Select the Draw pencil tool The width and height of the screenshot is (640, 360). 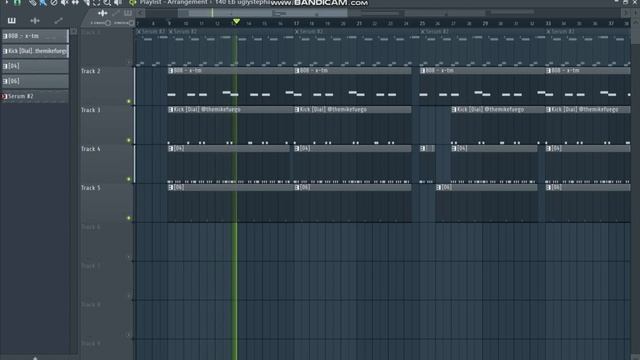point(33,2)
